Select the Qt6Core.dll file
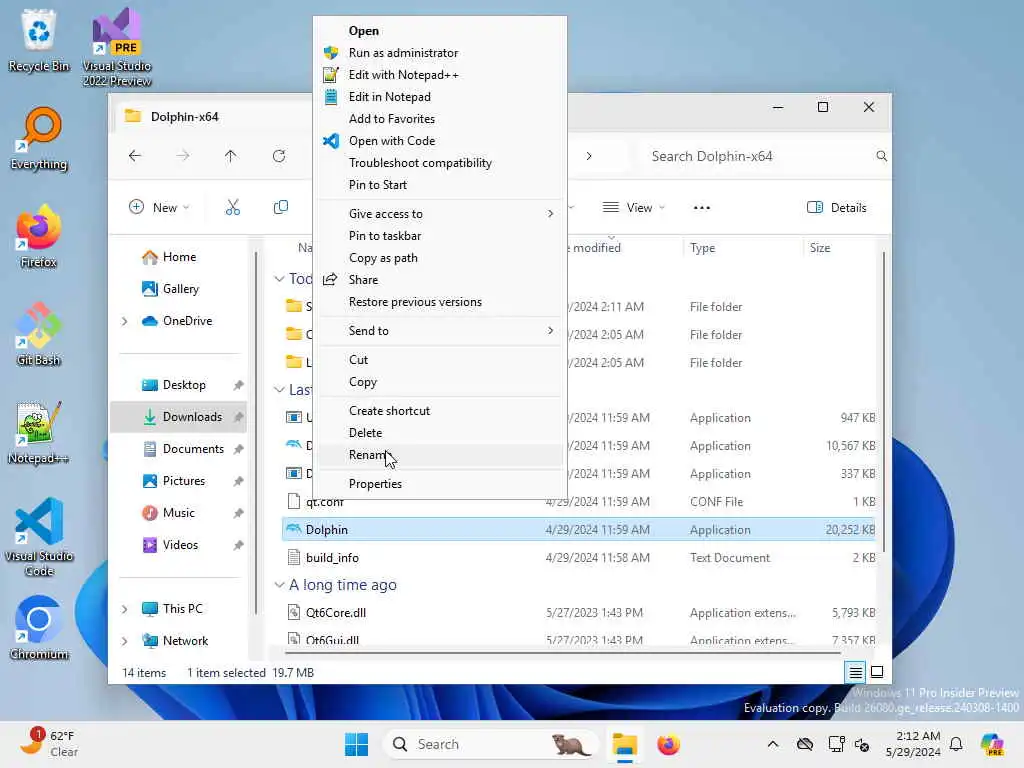This screenshot has width=1024, height=768. coord(579,613)
